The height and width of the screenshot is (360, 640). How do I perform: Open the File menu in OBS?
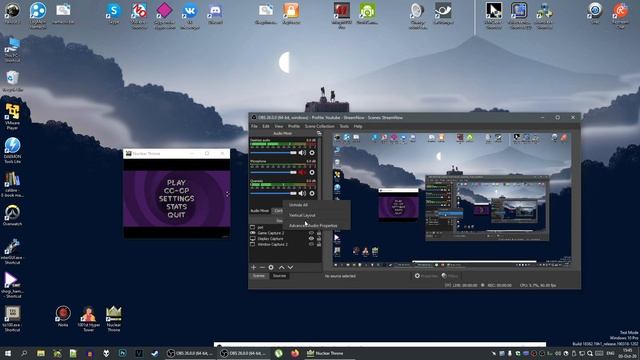(254, 126)
